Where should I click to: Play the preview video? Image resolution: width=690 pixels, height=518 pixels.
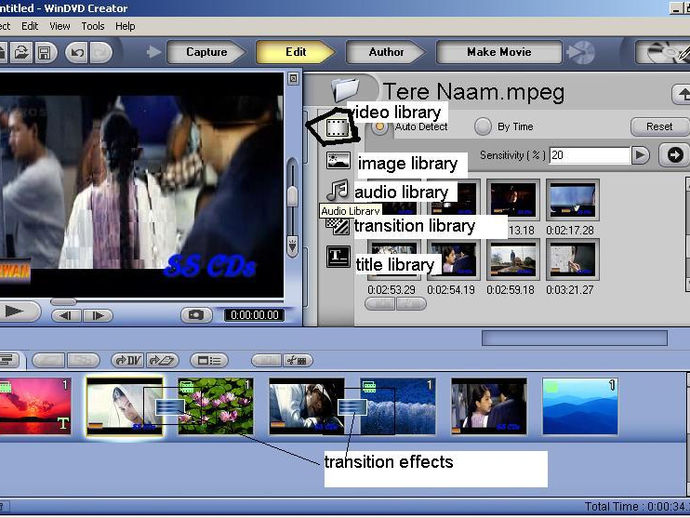18,312
